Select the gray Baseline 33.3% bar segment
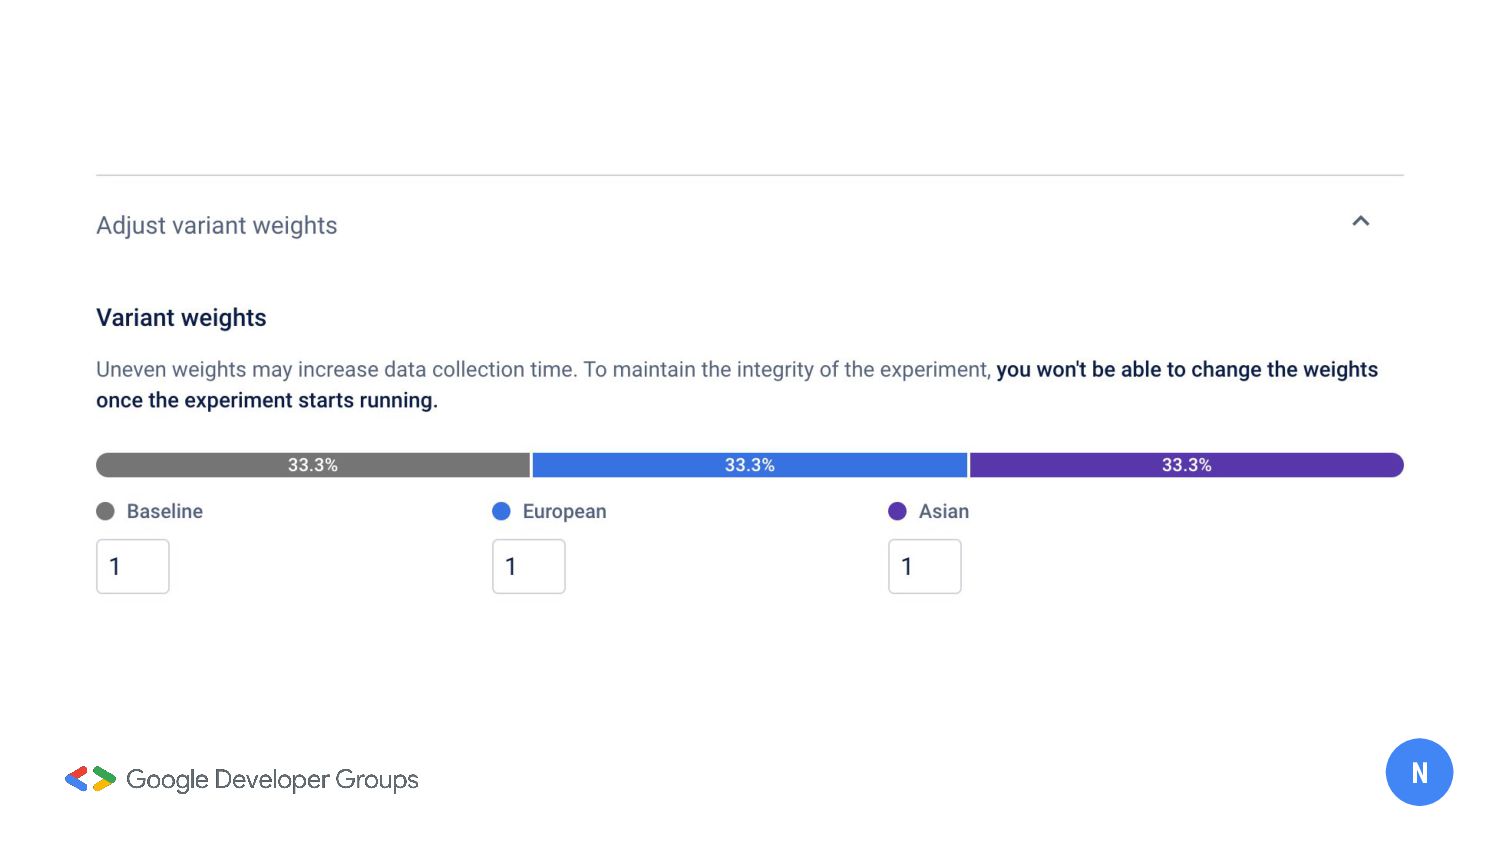 (313, 465)
